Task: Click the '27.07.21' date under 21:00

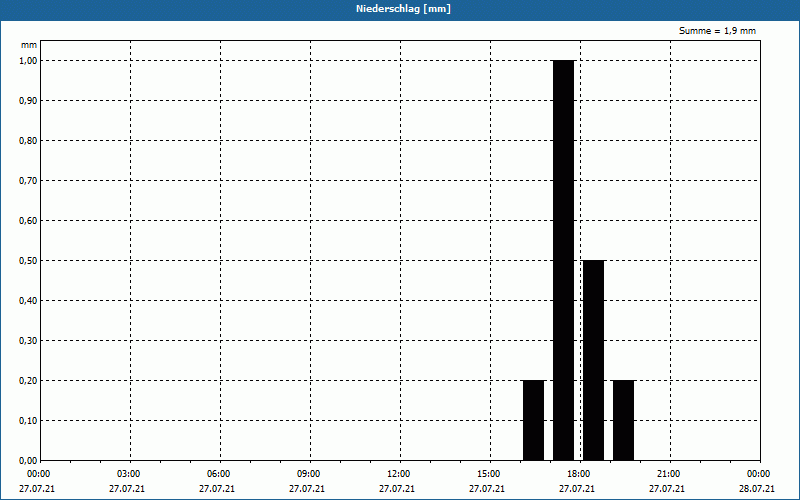Action: point(667,489)
